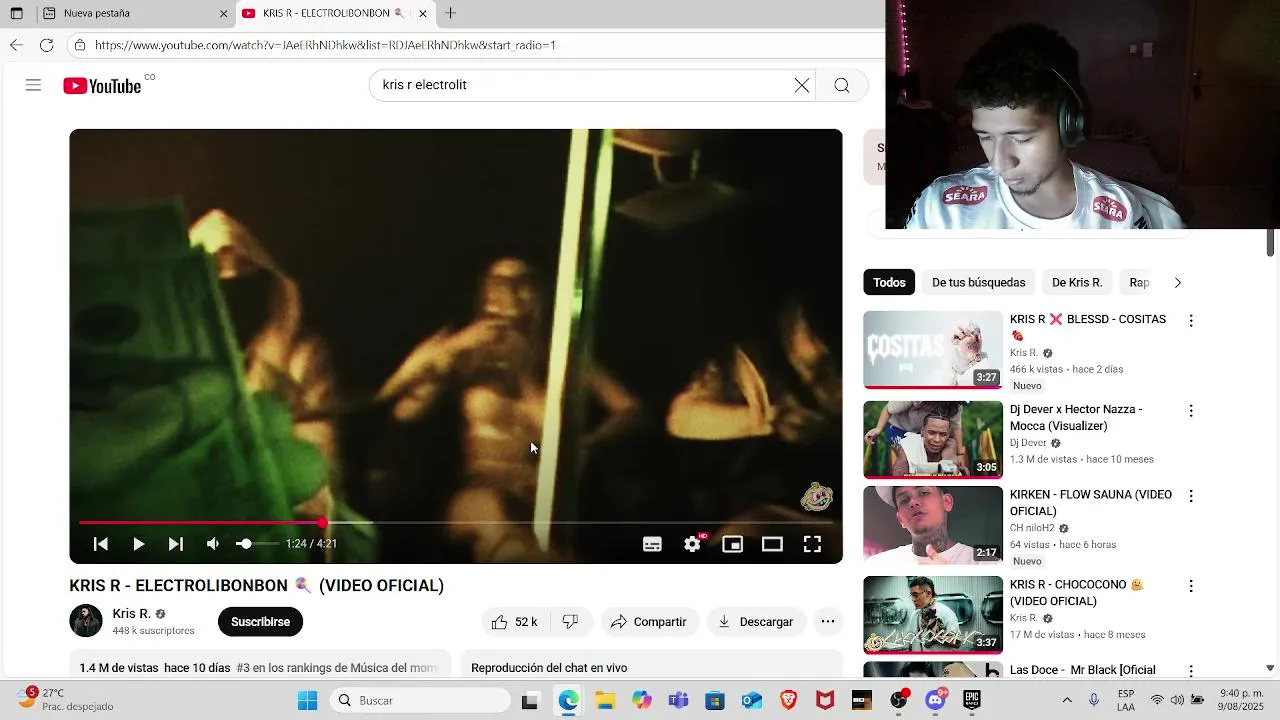Open the Kris R. channel name link
1280x720 pixels.
coord(131,614)
